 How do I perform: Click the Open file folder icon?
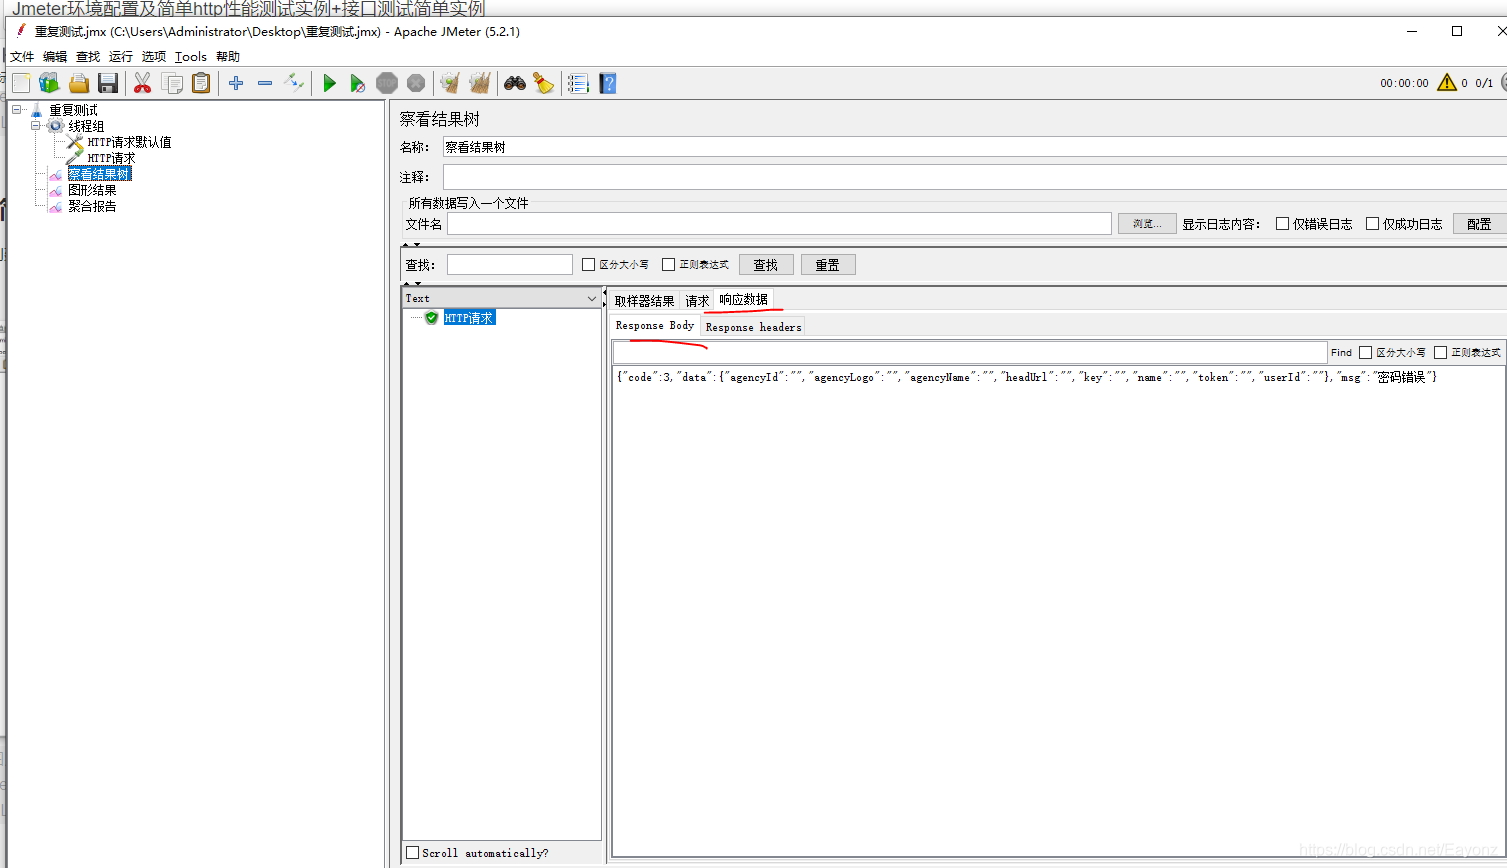pos(79,83)
